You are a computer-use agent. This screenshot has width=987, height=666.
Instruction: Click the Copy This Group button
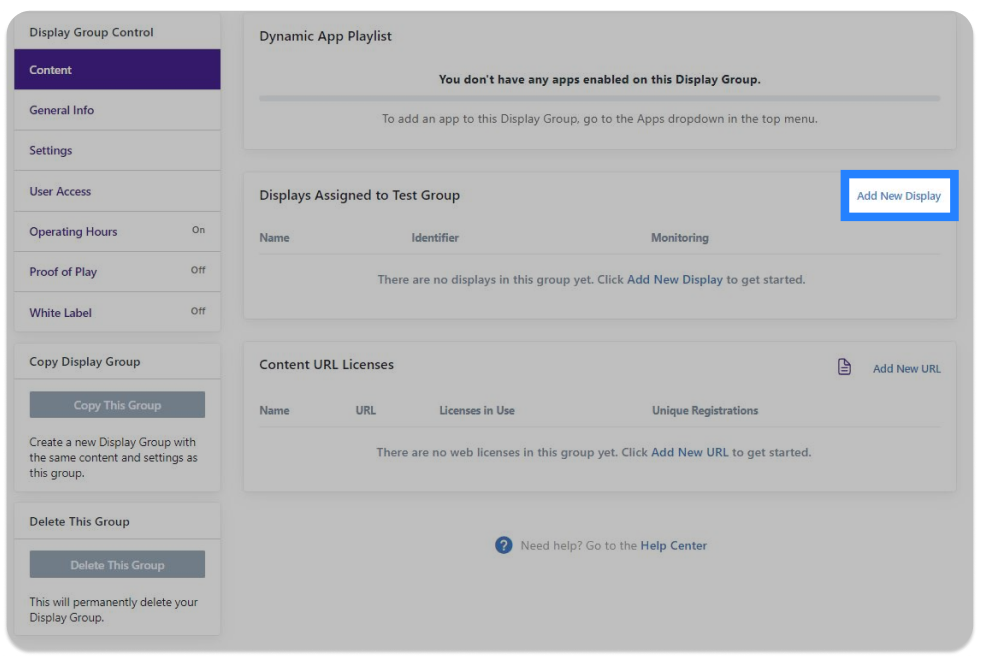click(117, 405)
